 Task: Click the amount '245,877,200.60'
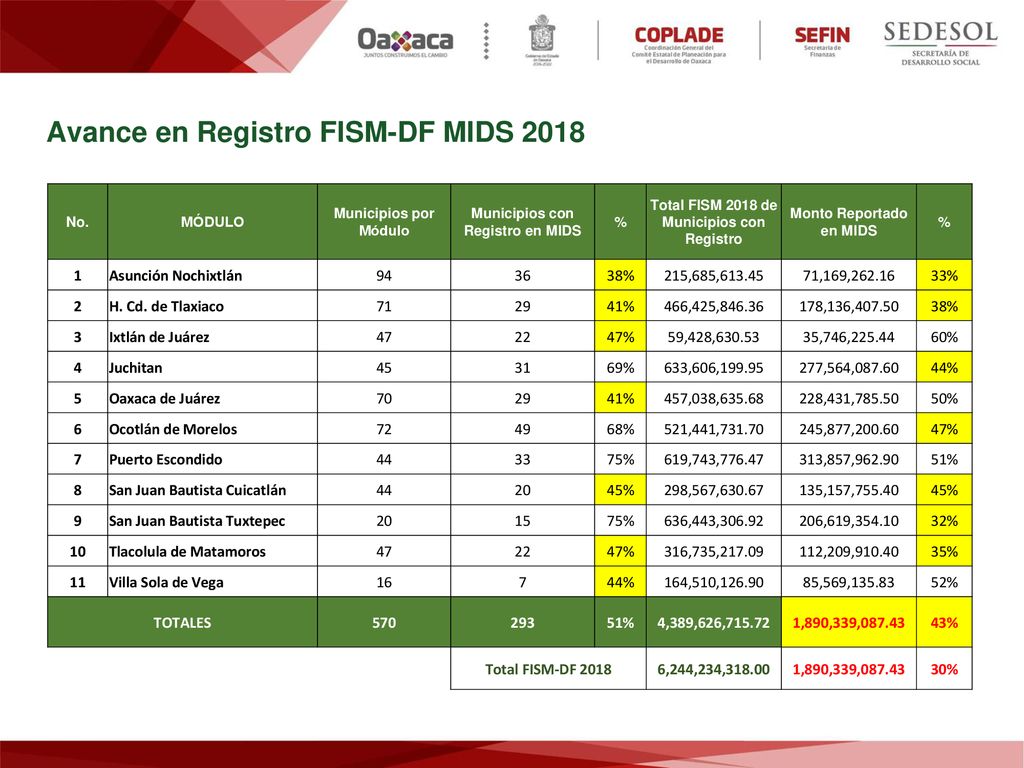[x=848, y=429]
